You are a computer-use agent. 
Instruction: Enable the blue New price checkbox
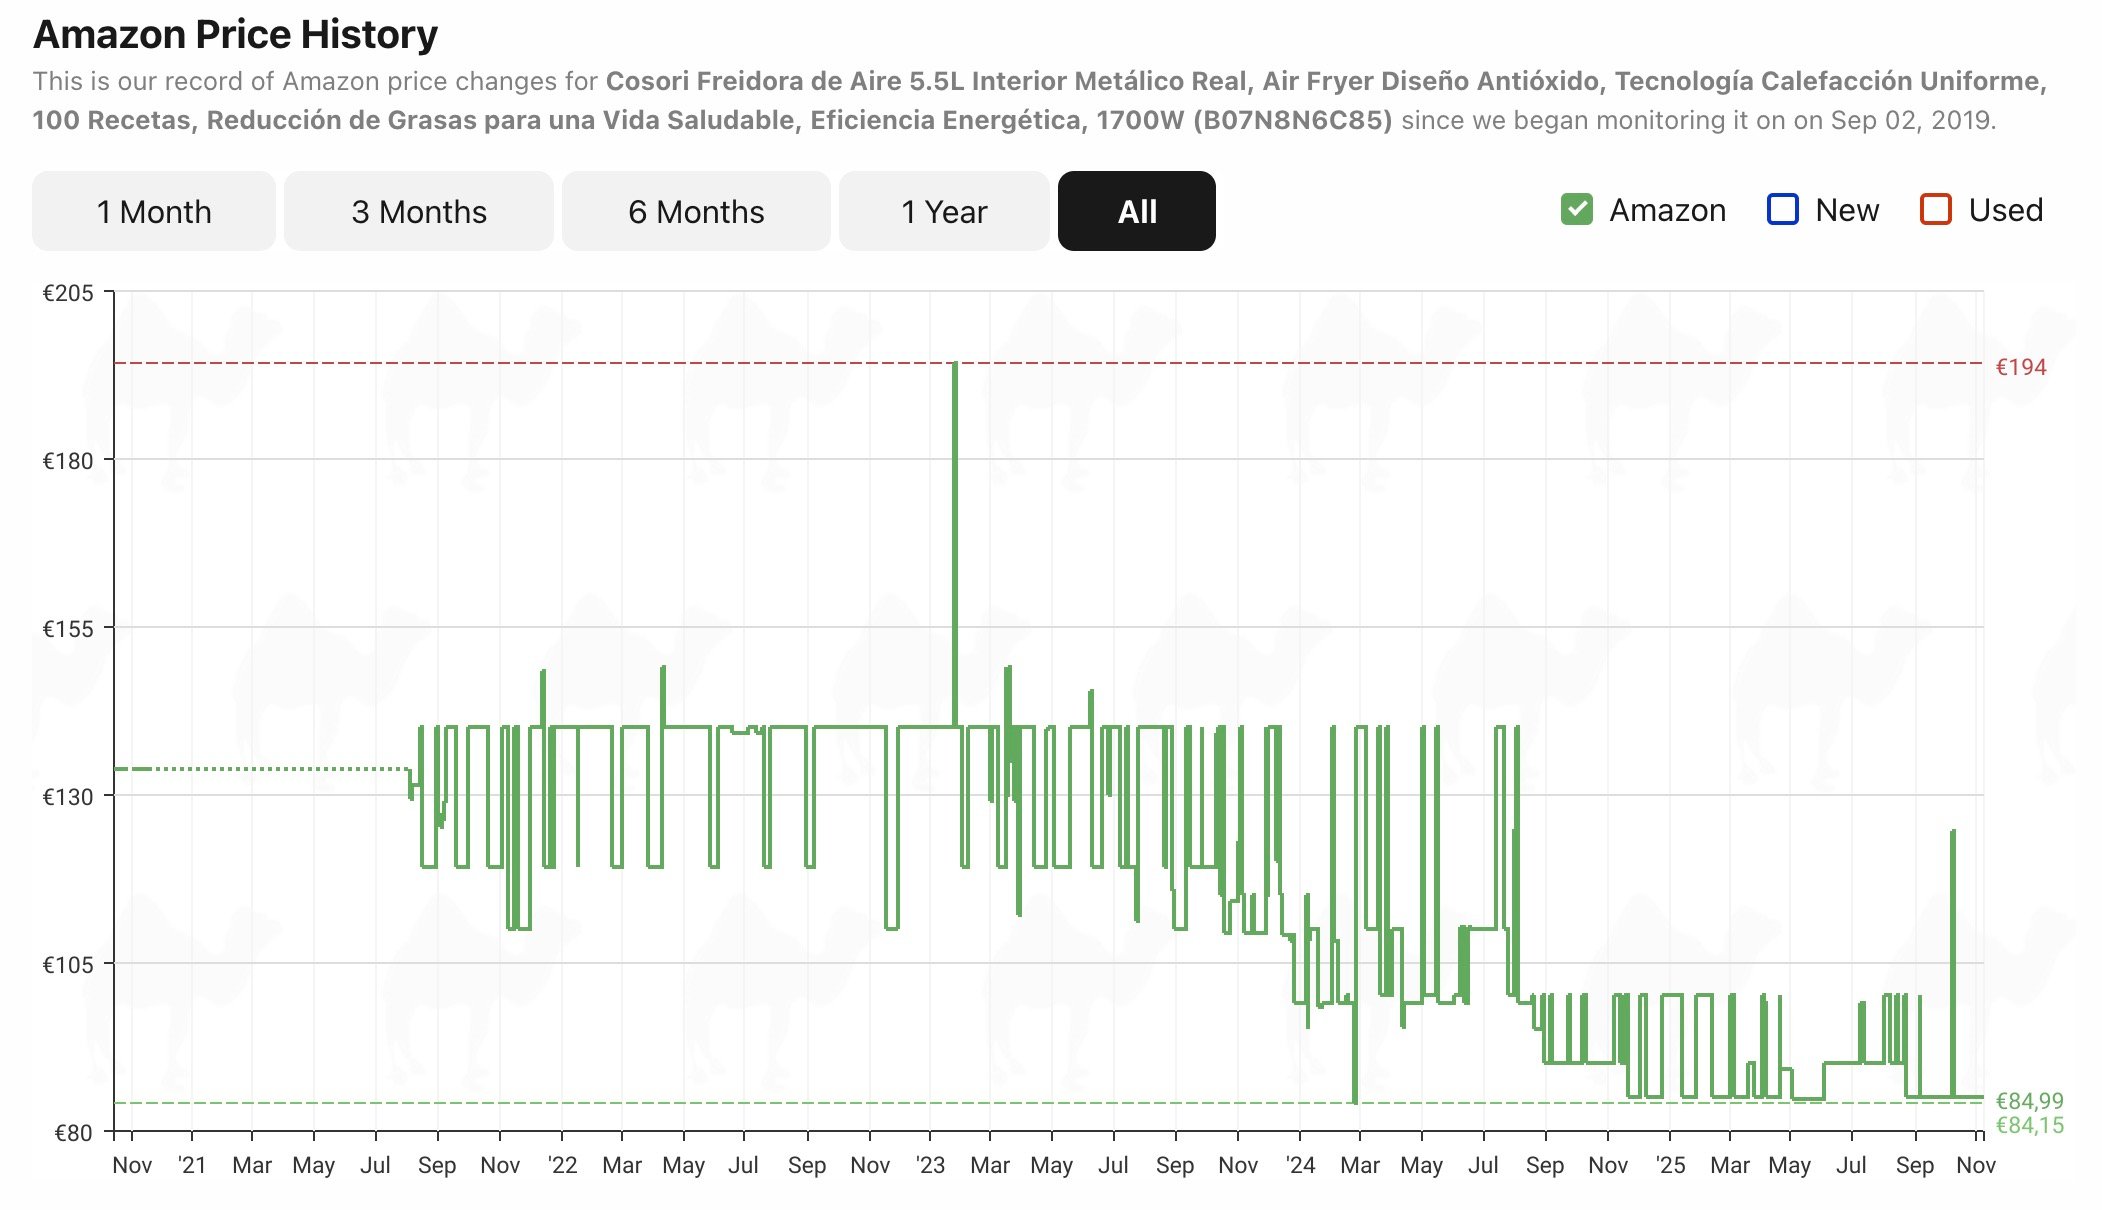[x=1783, y=210]
